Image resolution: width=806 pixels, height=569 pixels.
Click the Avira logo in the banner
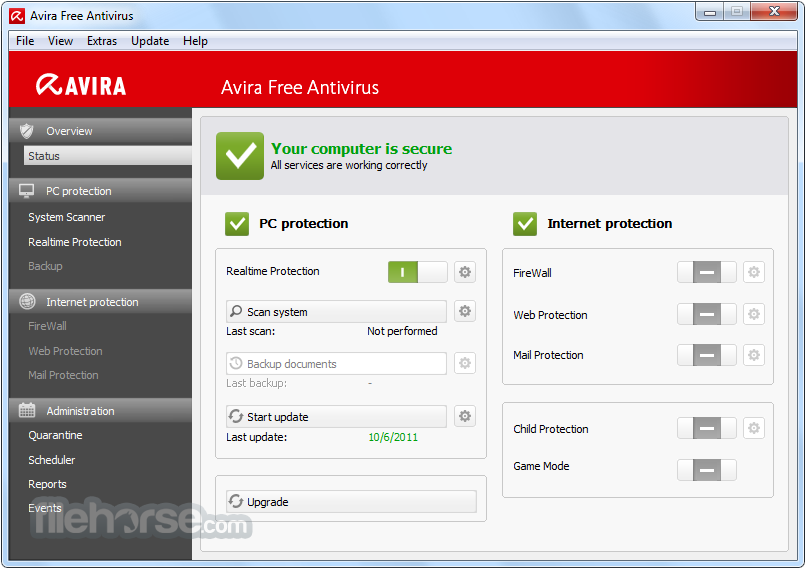(81, 85)
